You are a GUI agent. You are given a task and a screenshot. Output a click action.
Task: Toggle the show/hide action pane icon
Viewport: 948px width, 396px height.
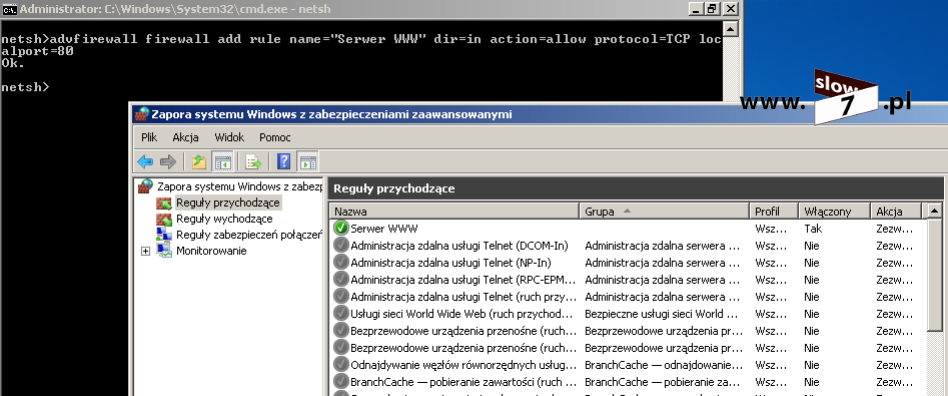point(308,162)
